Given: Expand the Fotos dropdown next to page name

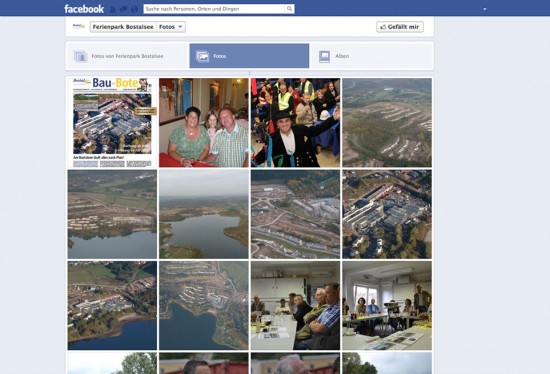Looking at the screenshot, I should pos(171,27).
